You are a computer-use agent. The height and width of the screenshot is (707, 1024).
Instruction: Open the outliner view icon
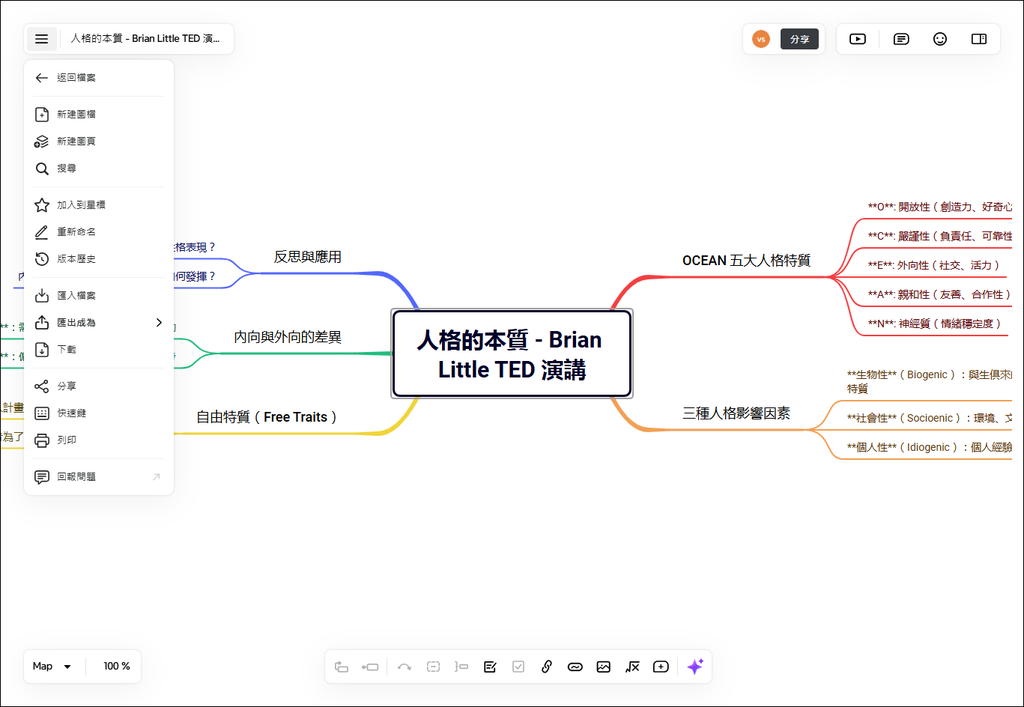[x=901, y=39]
